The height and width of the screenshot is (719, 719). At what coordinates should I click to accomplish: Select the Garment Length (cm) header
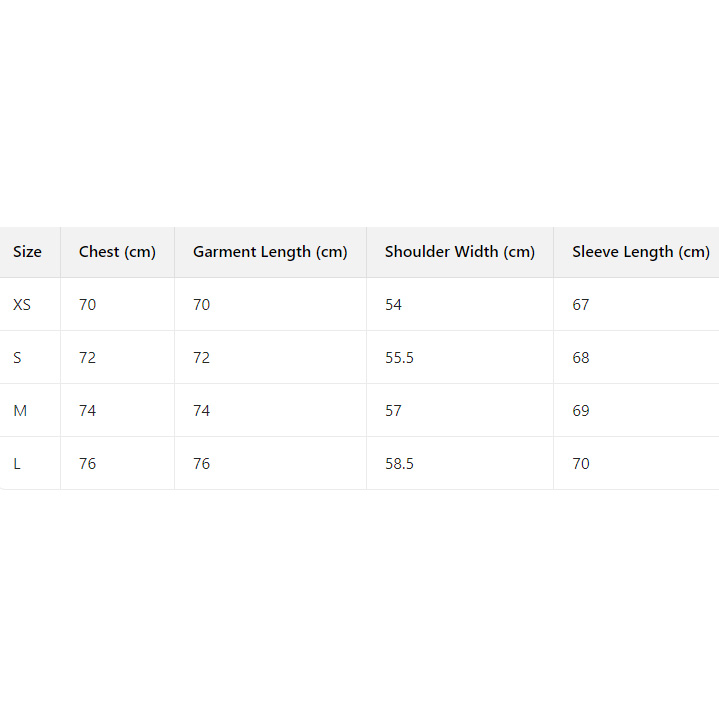pyautogui.click(x=270, y=252)
